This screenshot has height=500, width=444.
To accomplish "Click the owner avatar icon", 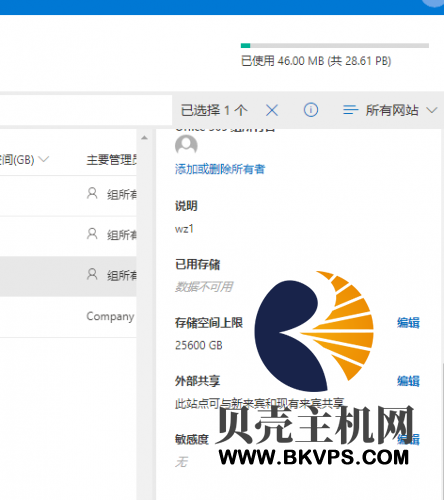I will coord(186,145).
